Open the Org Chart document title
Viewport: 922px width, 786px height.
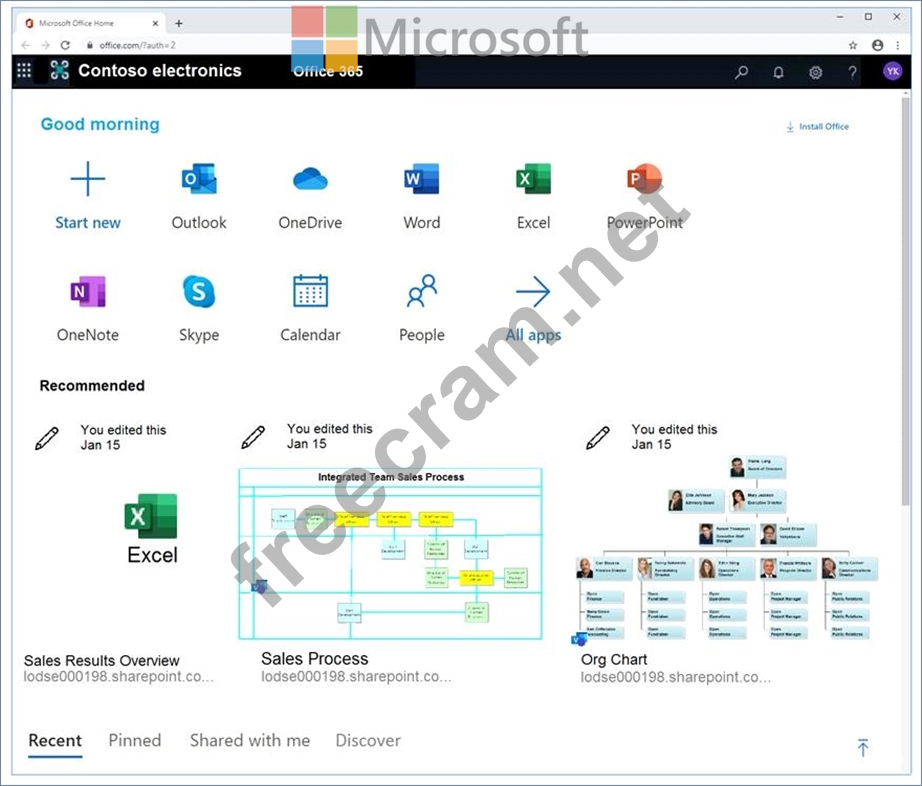(x=614, y=660)
